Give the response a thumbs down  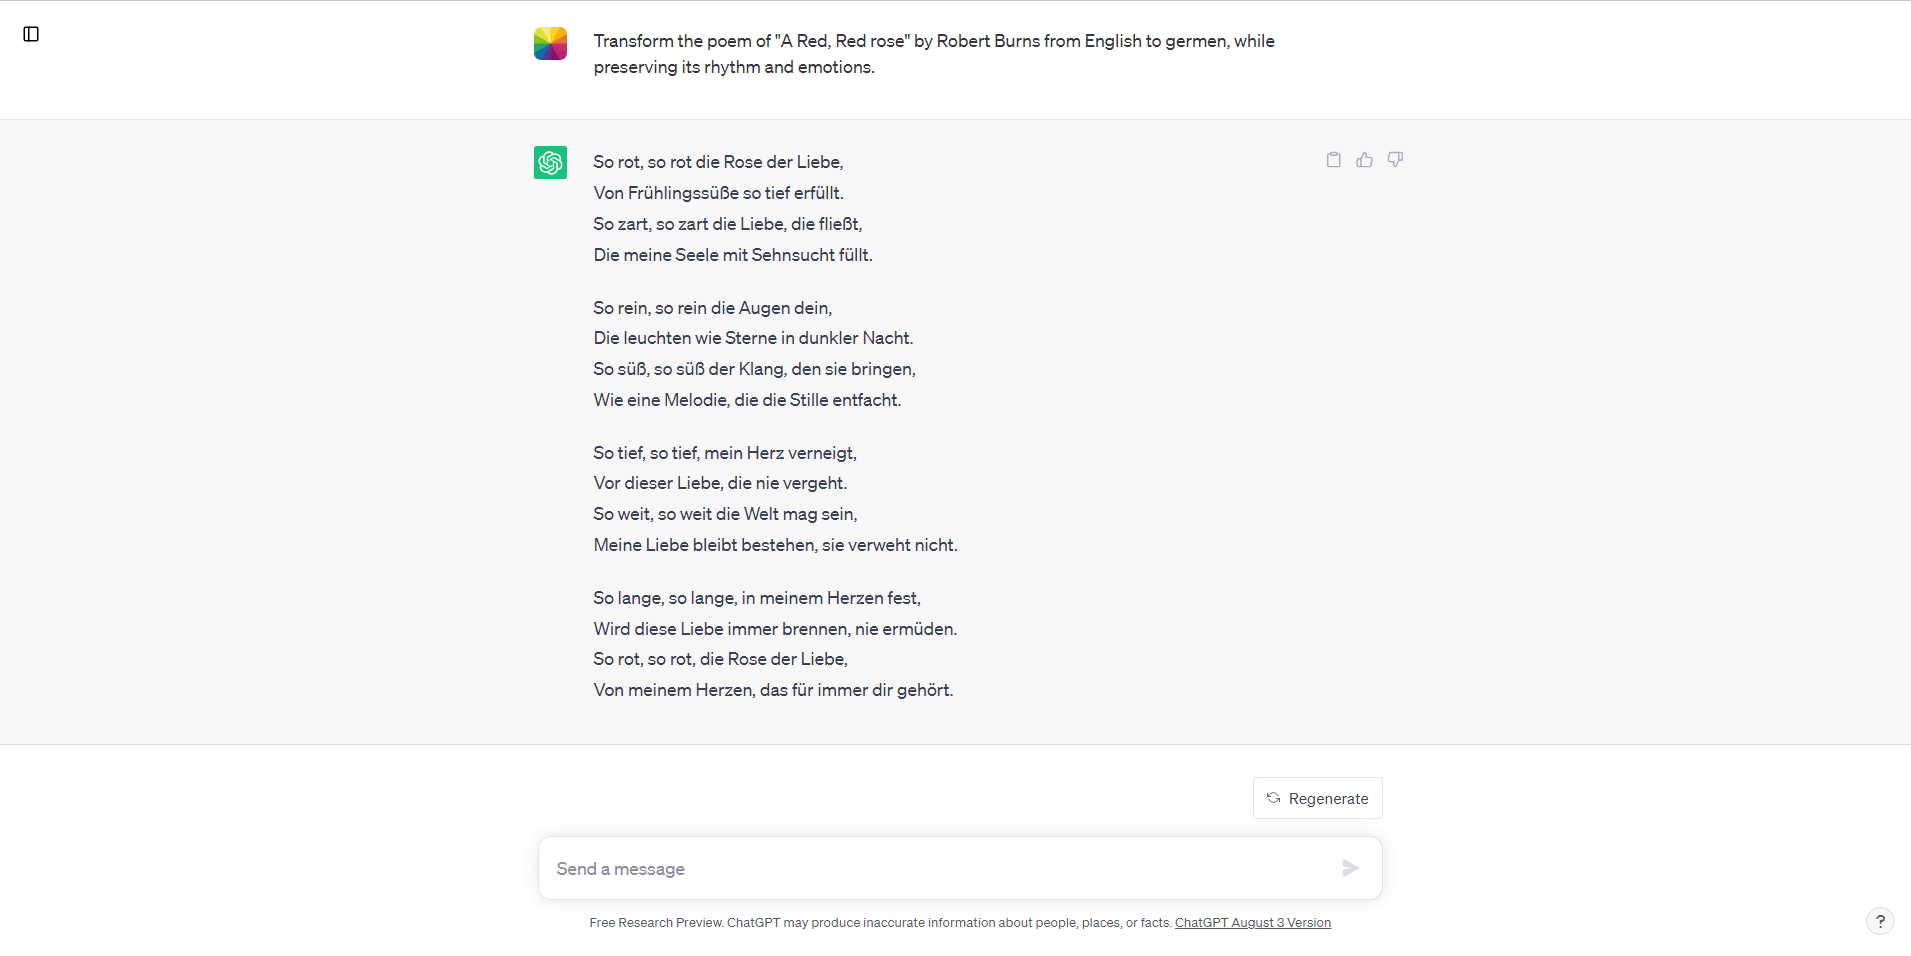pos(1395,160)
